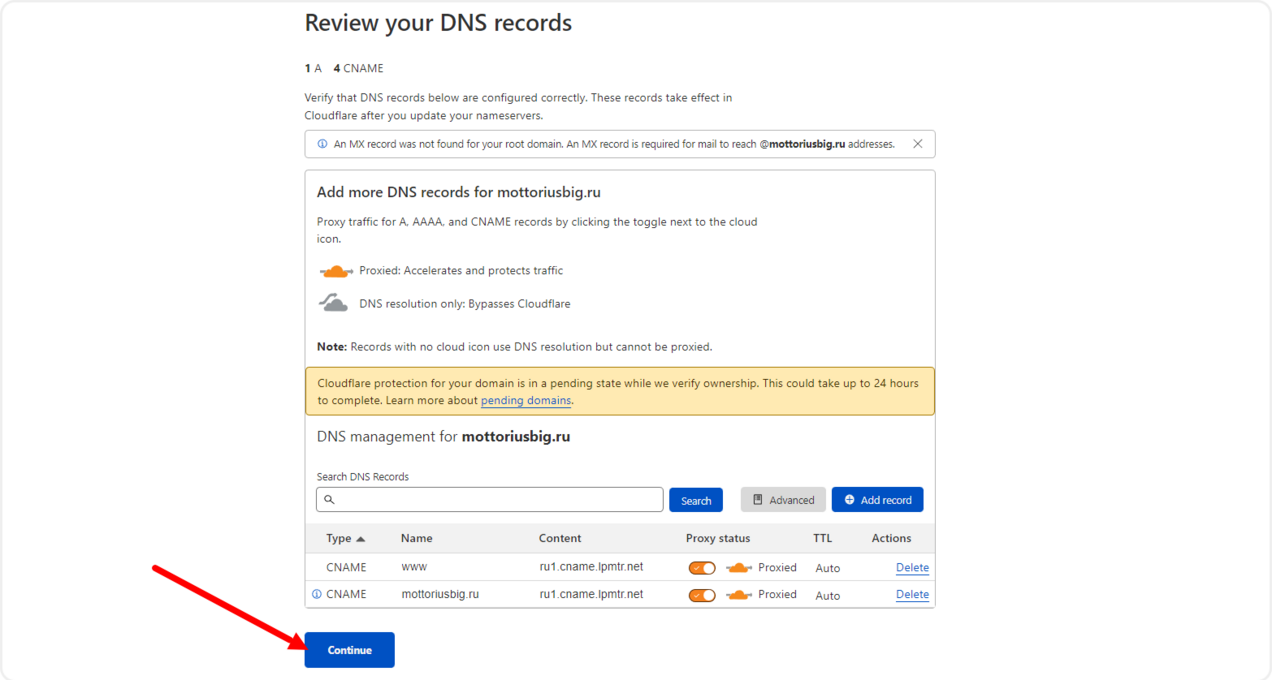Click the Review your DNS records heading
Viewport: 1272px width, 680px height.
(x=438, y=23)
